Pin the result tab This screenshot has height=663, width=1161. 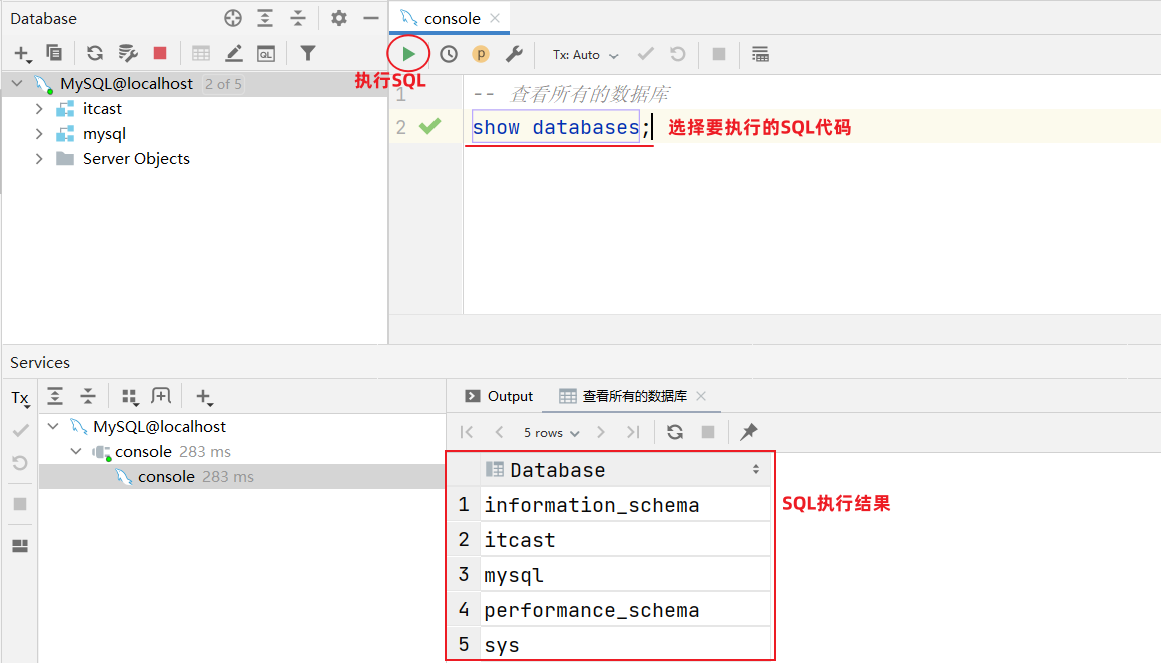pyautogui.click(x=749, y=431)
